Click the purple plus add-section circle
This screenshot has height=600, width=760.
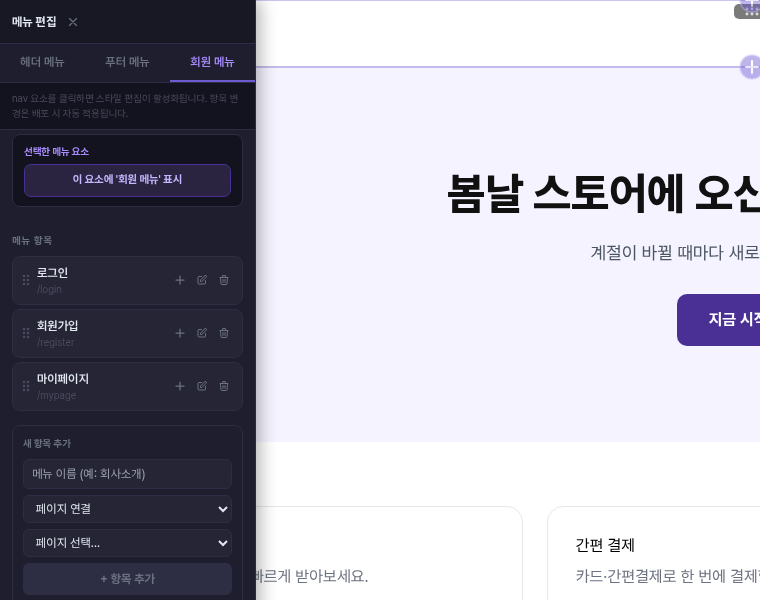point(750,67)
